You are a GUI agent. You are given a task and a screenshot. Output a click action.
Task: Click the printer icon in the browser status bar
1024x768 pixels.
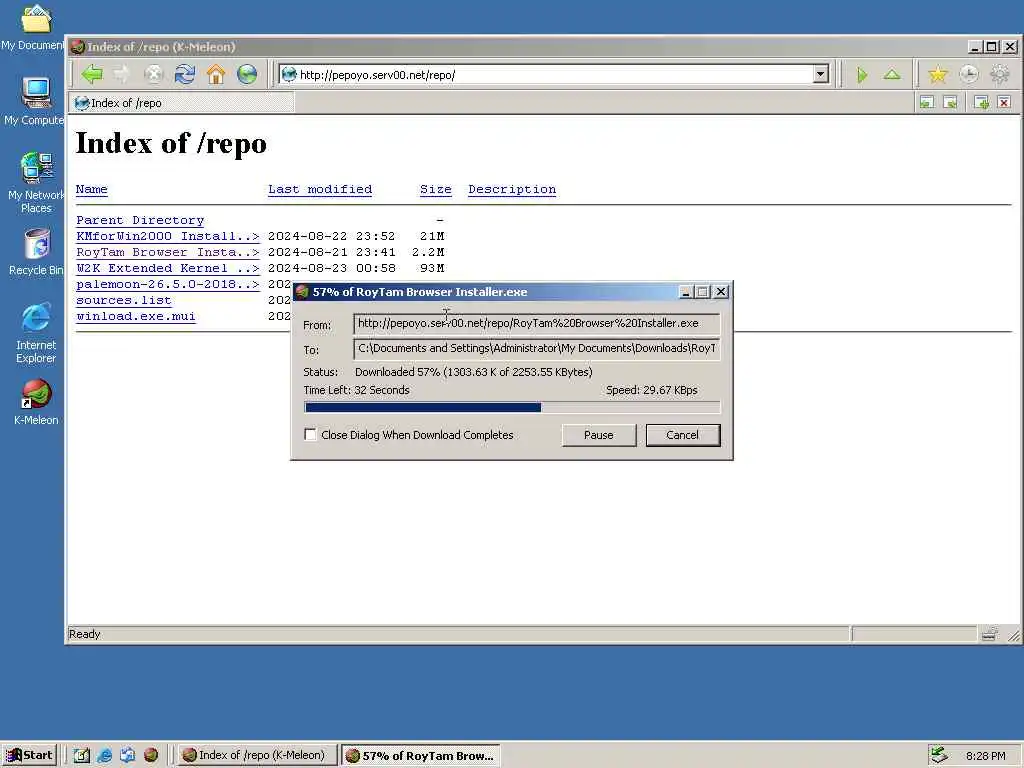click(989, 633)
